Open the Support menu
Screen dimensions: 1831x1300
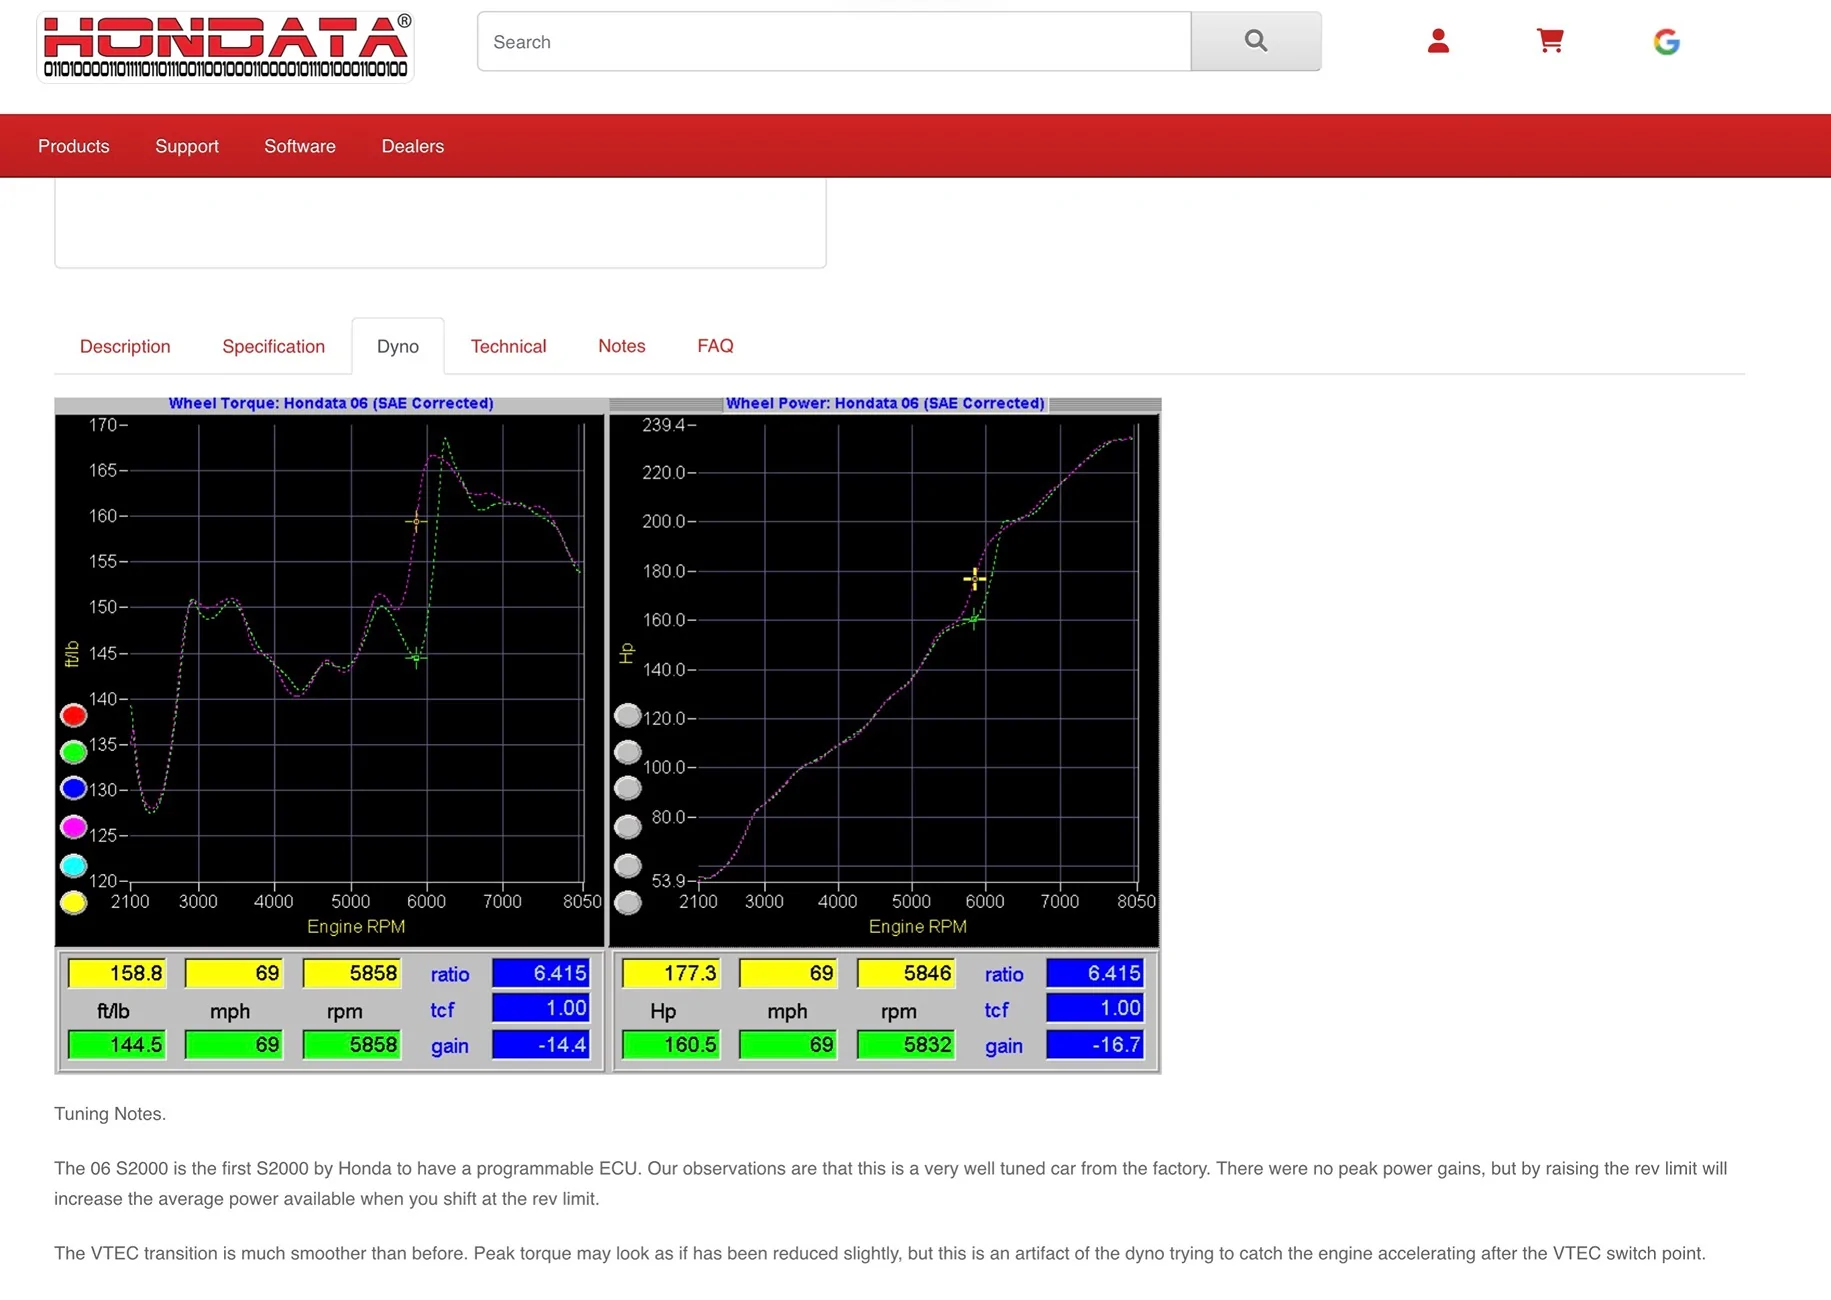tap(187, 146)
